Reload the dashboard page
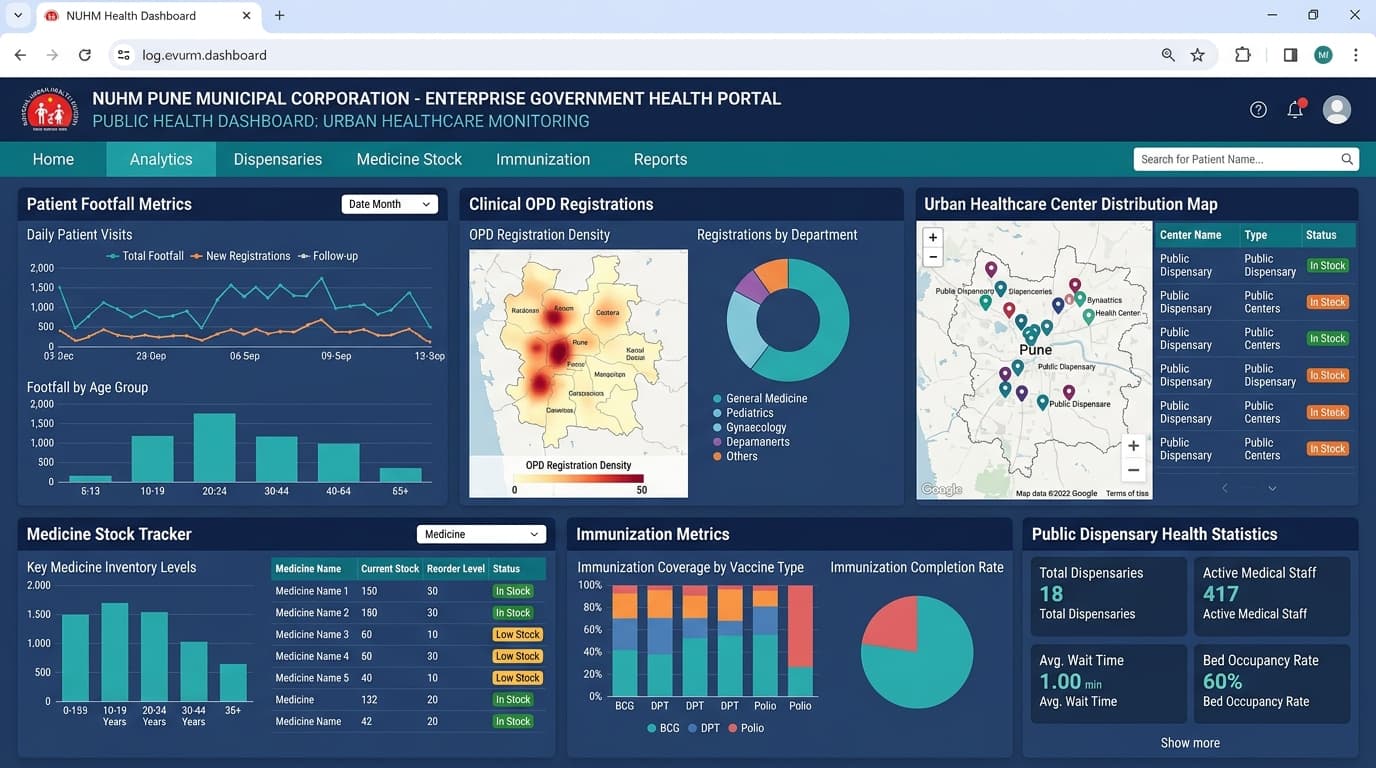The image size is (1376, 768). 85,55
